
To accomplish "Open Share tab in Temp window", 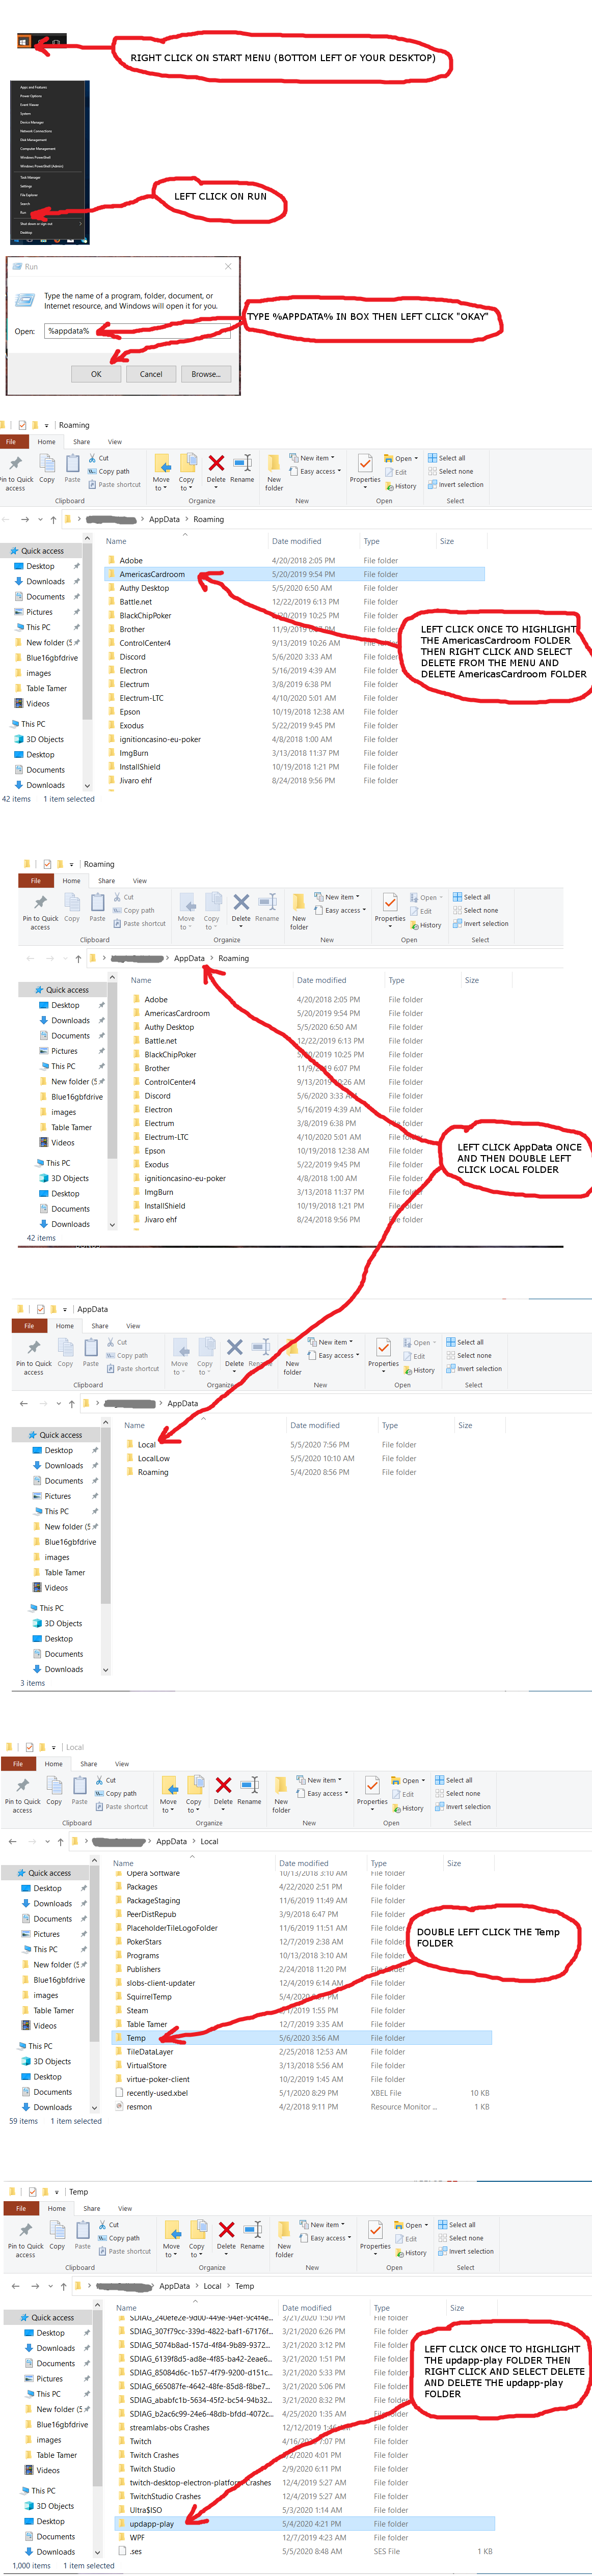I will point(92,2208).
